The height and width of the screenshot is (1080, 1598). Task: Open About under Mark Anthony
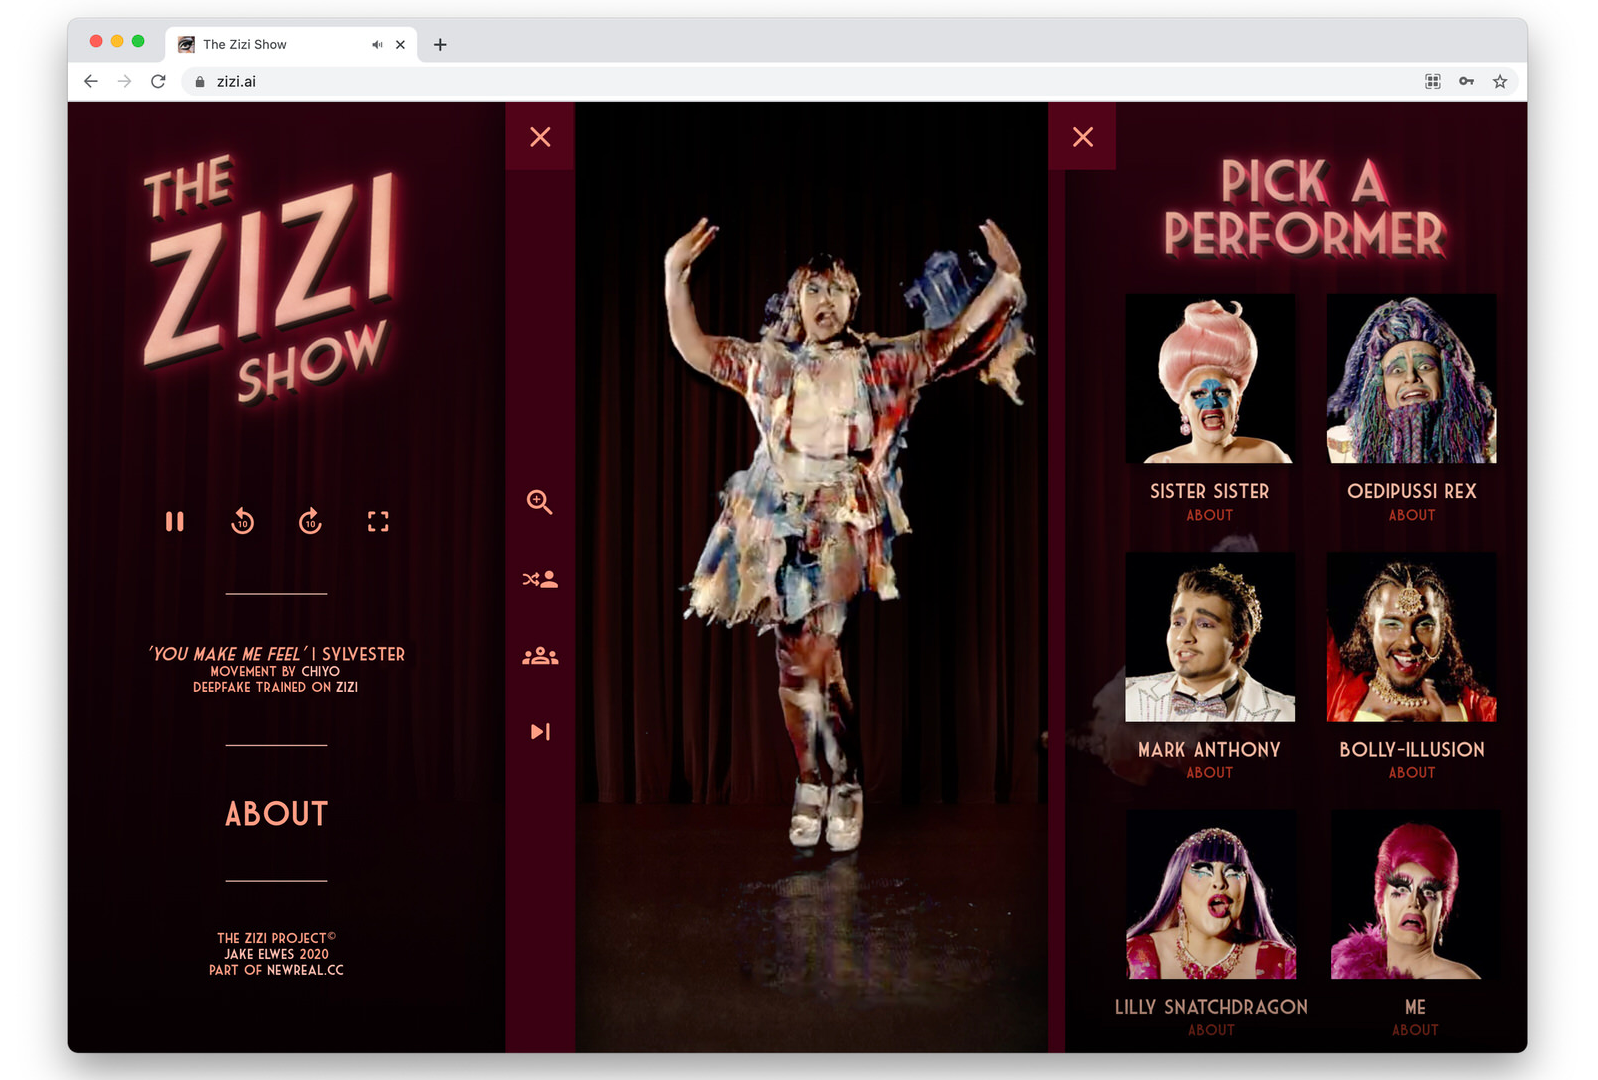pos(1210,773)
